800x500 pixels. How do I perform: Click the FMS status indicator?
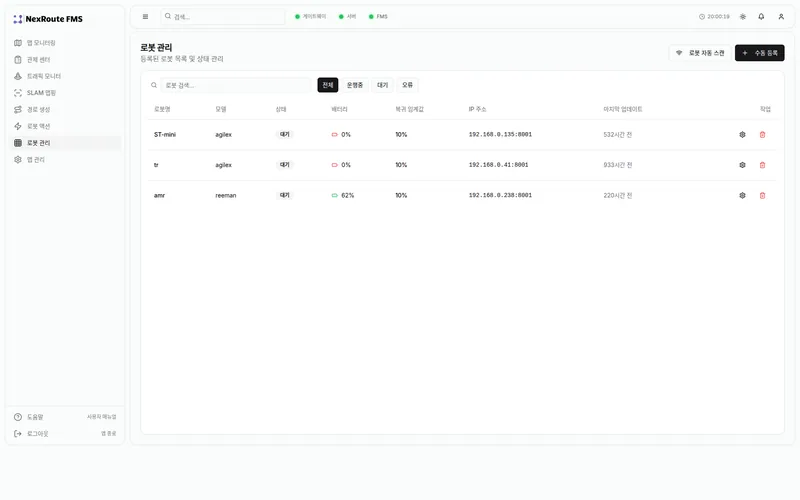[x=378, y=16]
